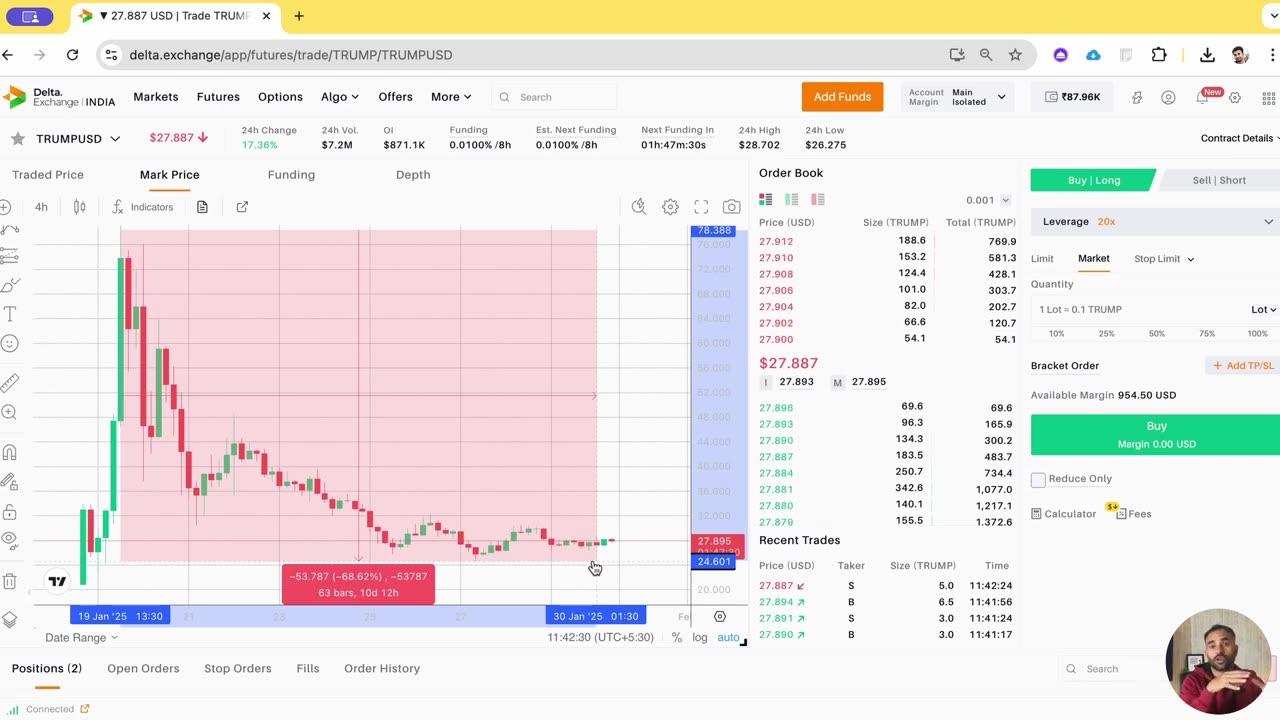Open the Futures menu

pyautogui.click(x=218, y=97)
